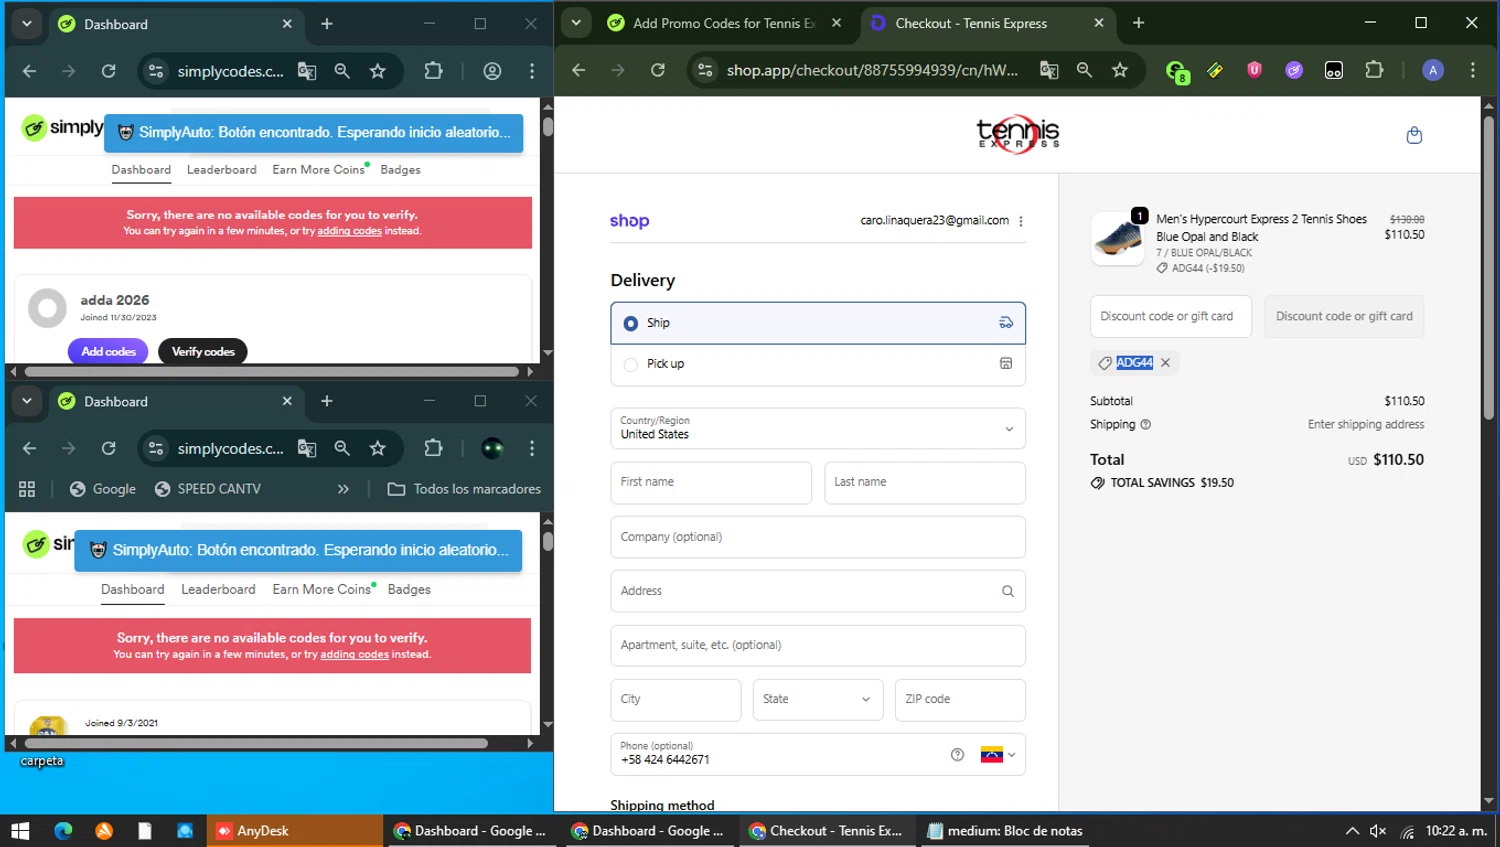
Task: Open Badges tab in bottom-left Dashboard window
Action: pyautogui.click(x=409, y=589)
